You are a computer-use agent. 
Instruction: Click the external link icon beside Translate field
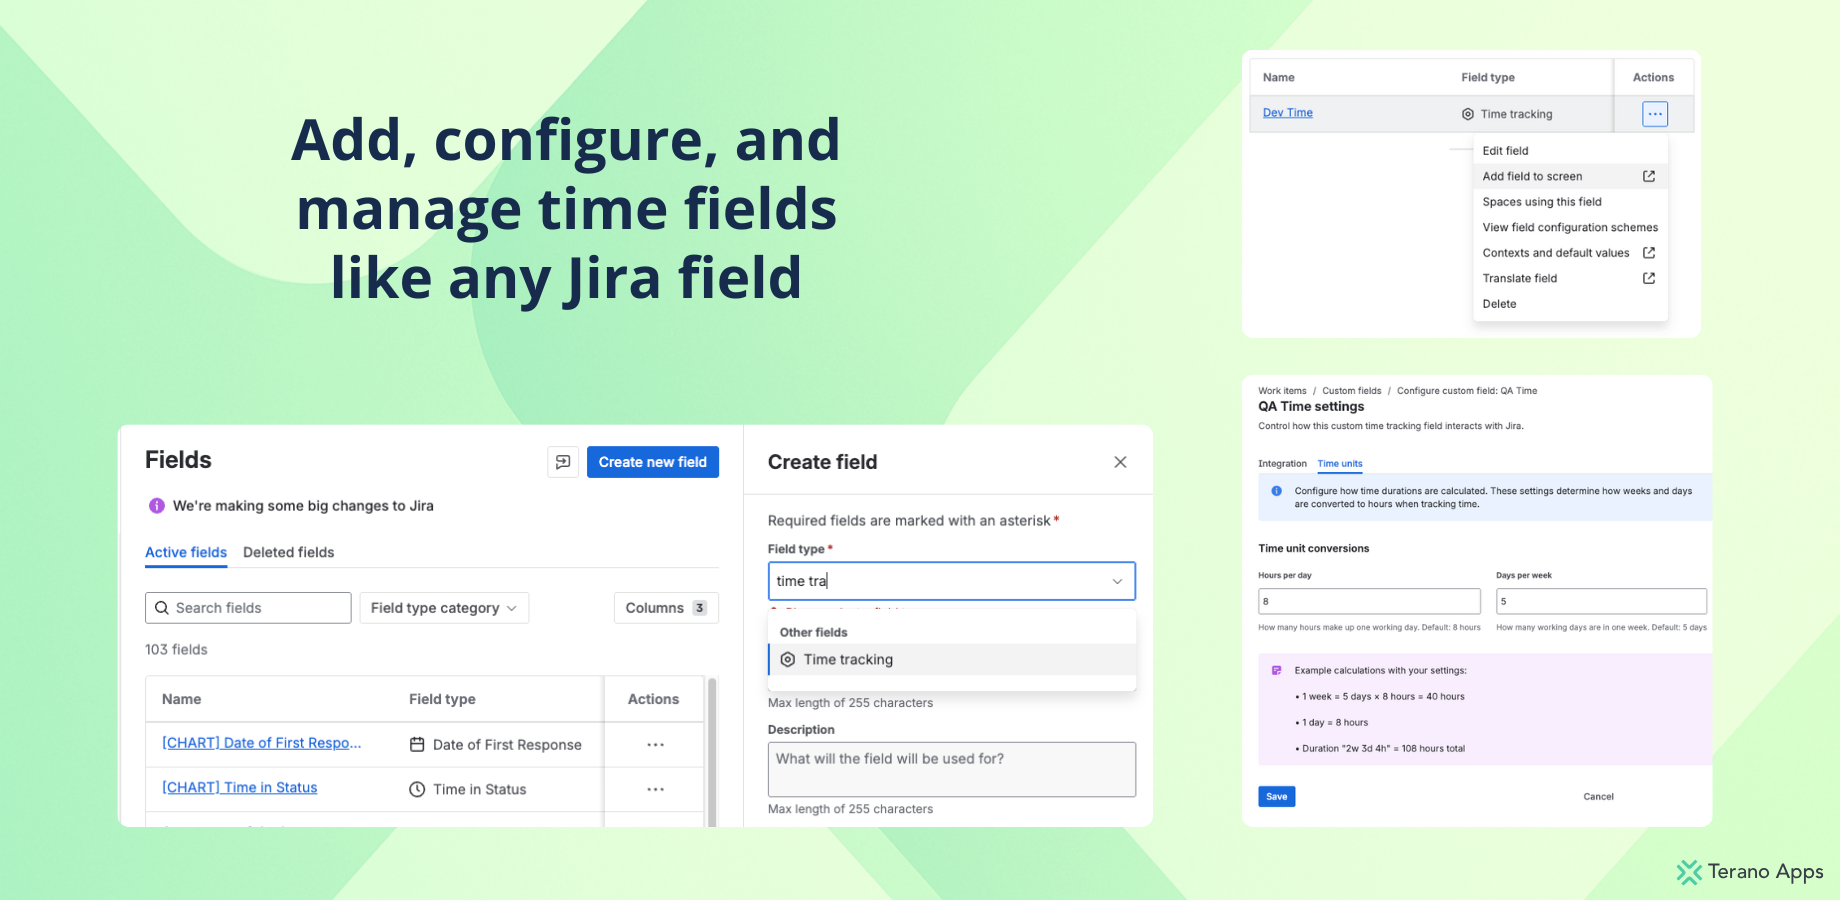click(x=1647, y=278)
